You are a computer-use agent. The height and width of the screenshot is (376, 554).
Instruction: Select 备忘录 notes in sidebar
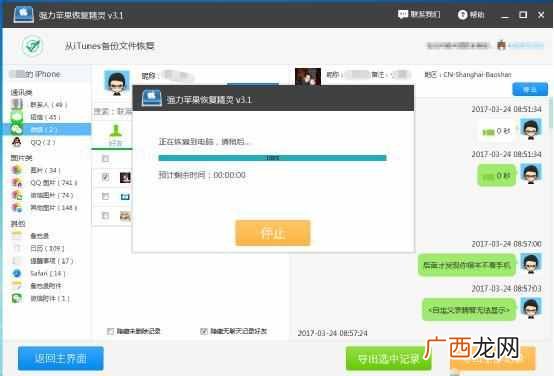click(39, 236)
